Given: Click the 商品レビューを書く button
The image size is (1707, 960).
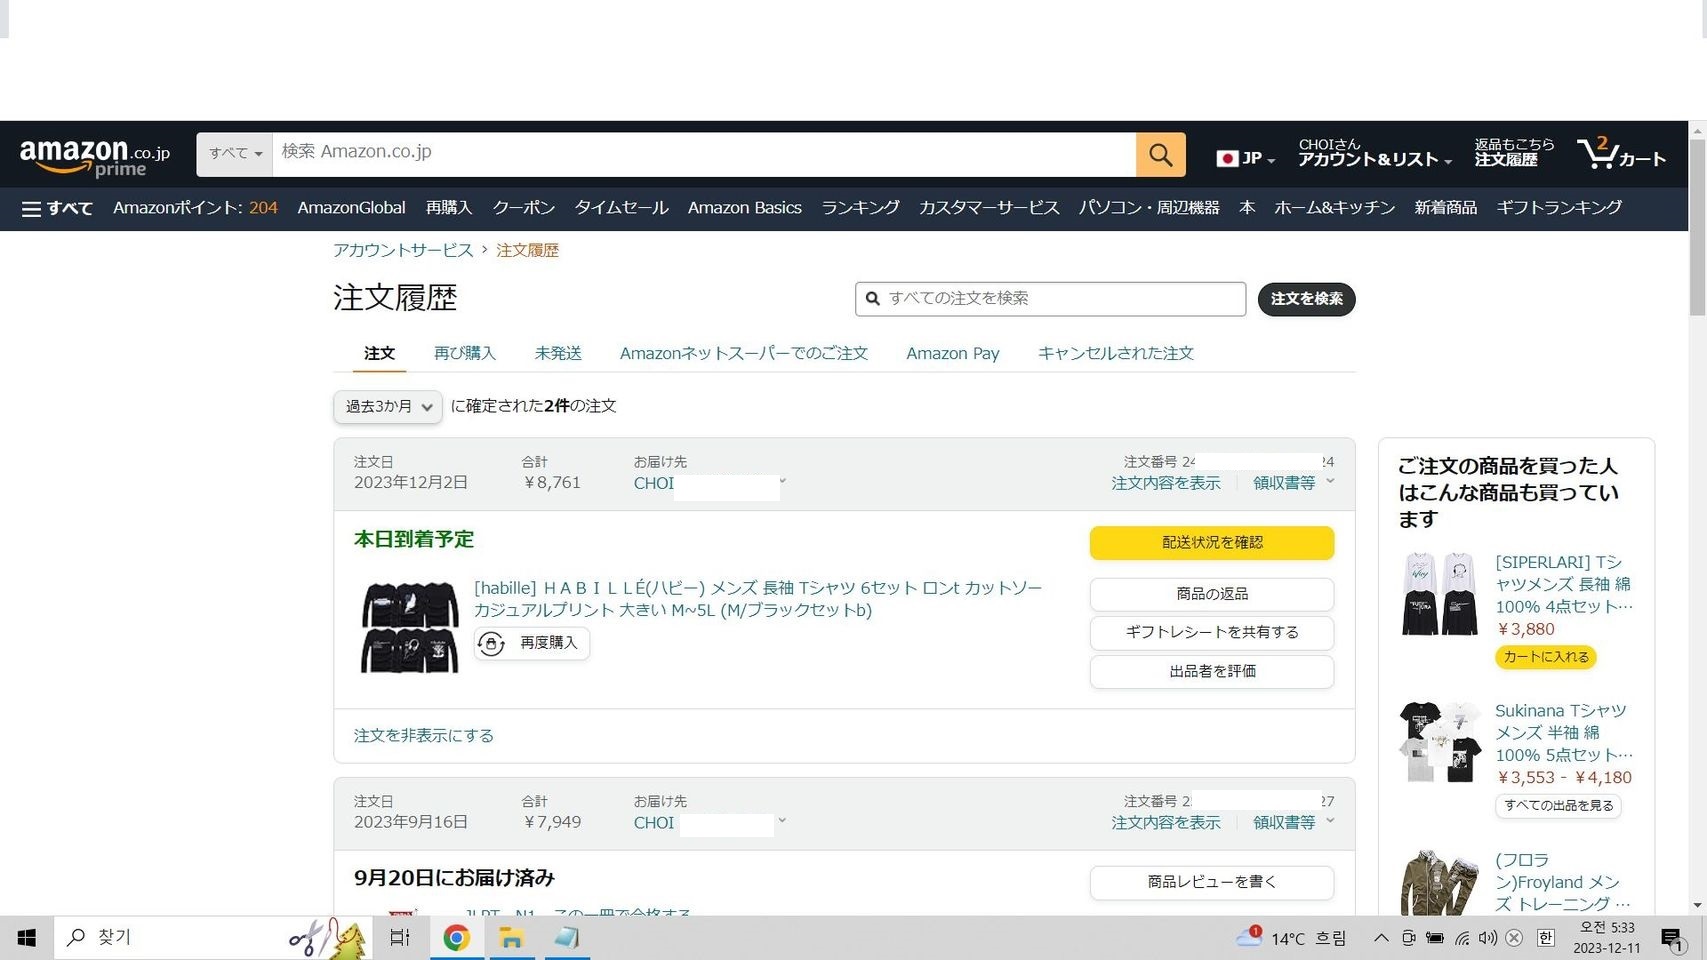Looking at the screenshot, I should (1212, 882).
